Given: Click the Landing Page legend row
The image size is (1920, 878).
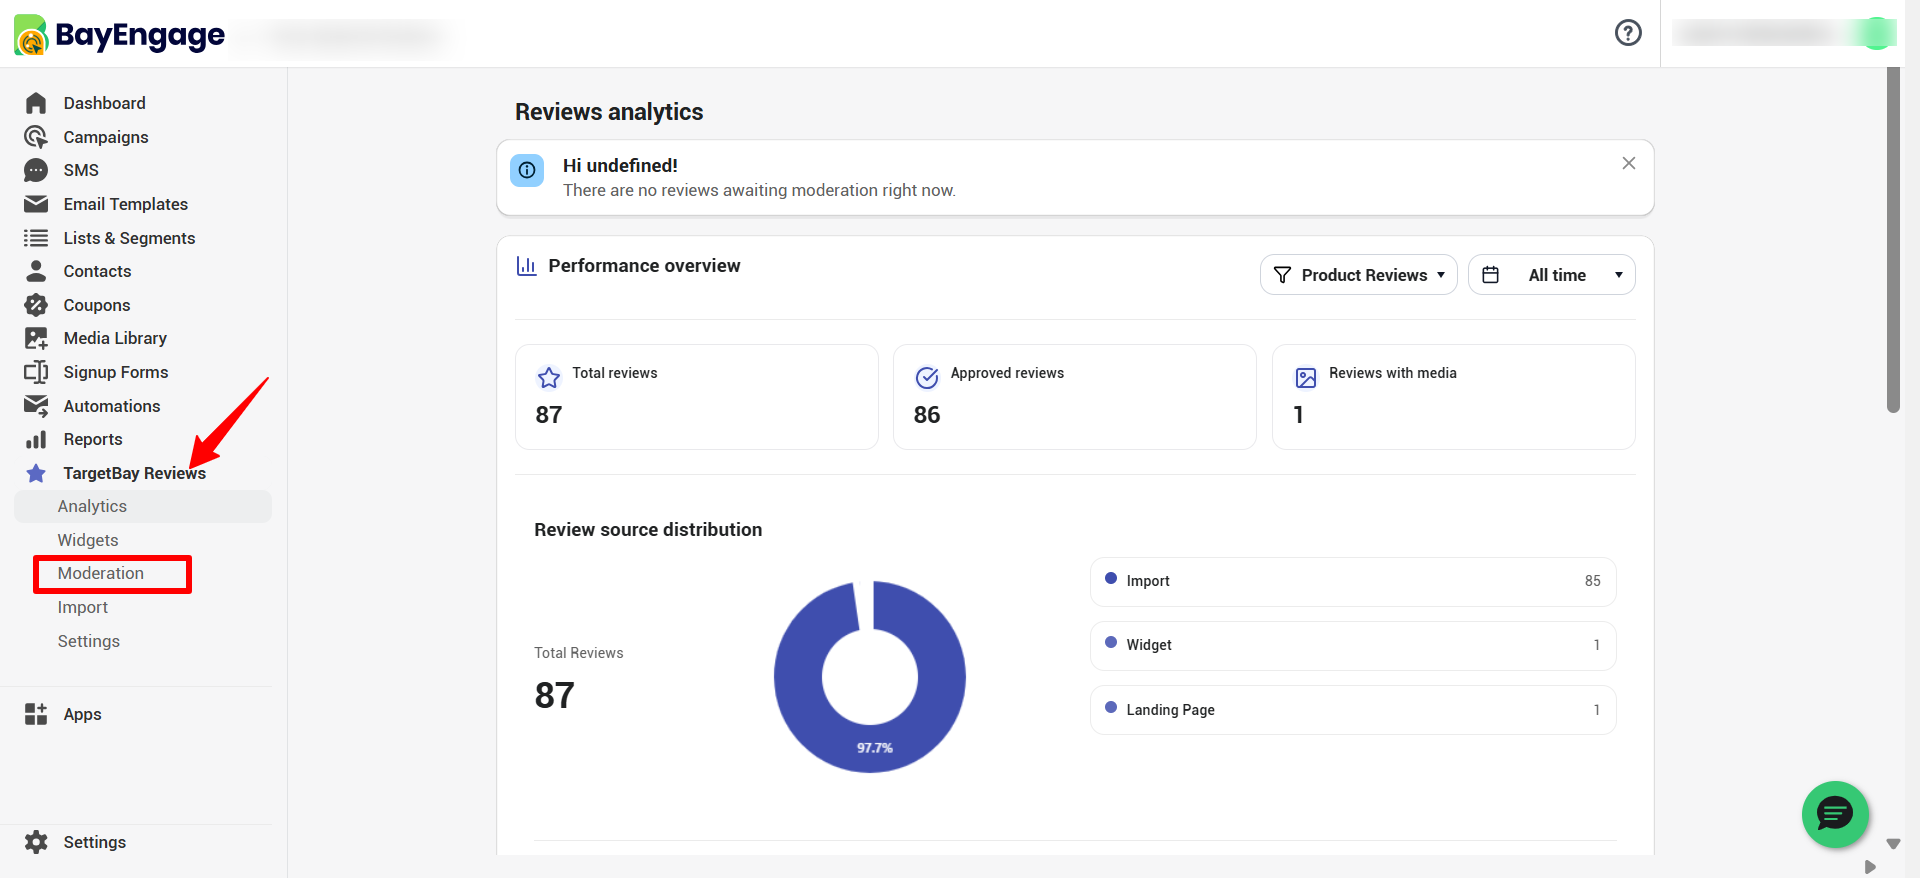Looking at the screenshot, I should 1353,710.
